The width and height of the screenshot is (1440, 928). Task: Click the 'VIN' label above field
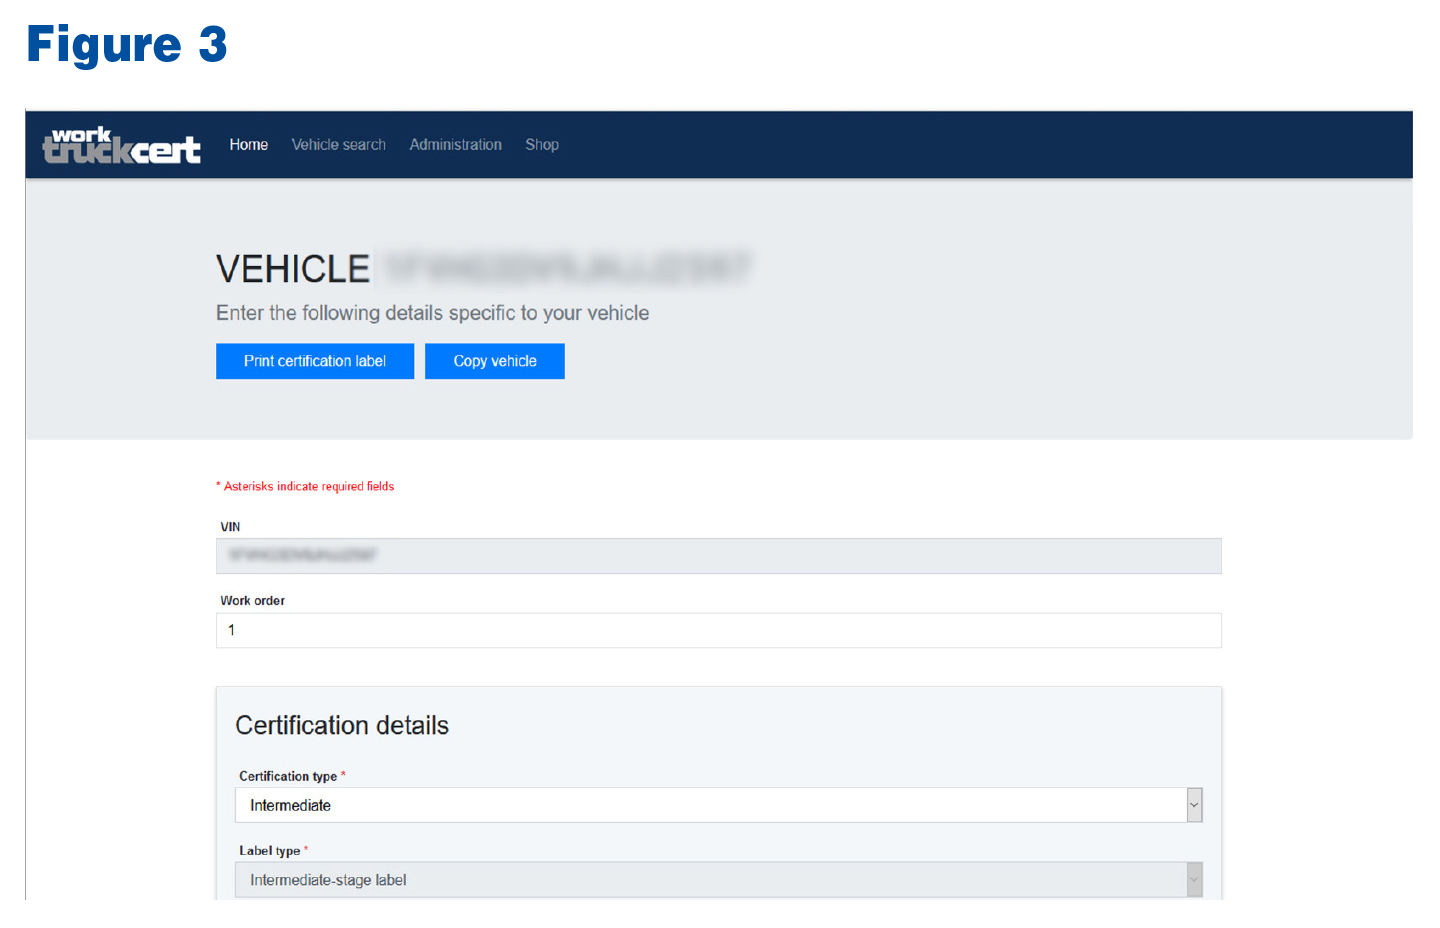(230, 527)
